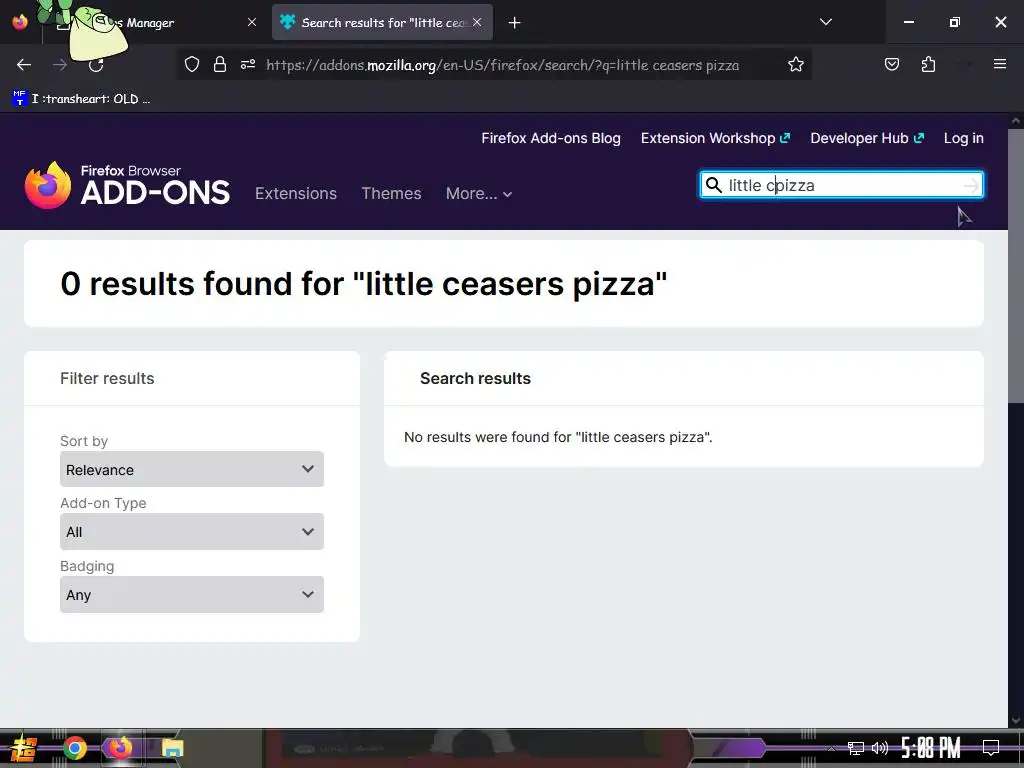Image resolution: width=1024 pixels, height=768 pixels.
Task: Open the taskbar Start button
Action: (x=24, y=748)
